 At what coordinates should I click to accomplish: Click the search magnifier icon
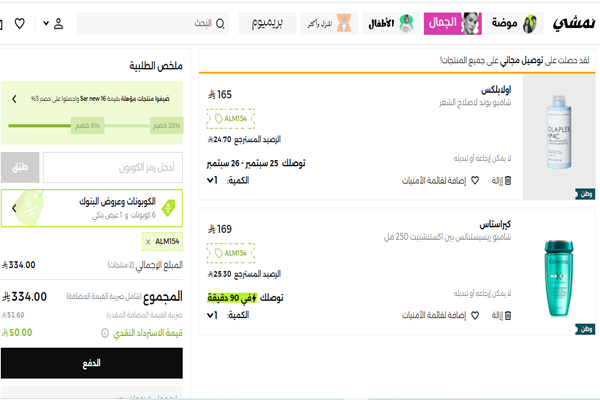coord(220,23)
